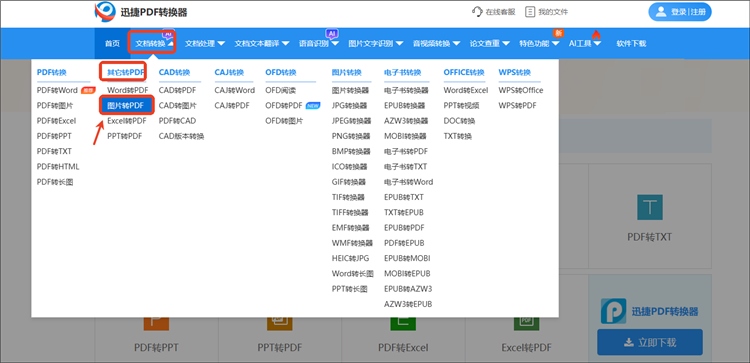Image resolution: width=750 pixels, height=363 pixels.
Task: Open the PDF转HTML link
Action: 58,166
